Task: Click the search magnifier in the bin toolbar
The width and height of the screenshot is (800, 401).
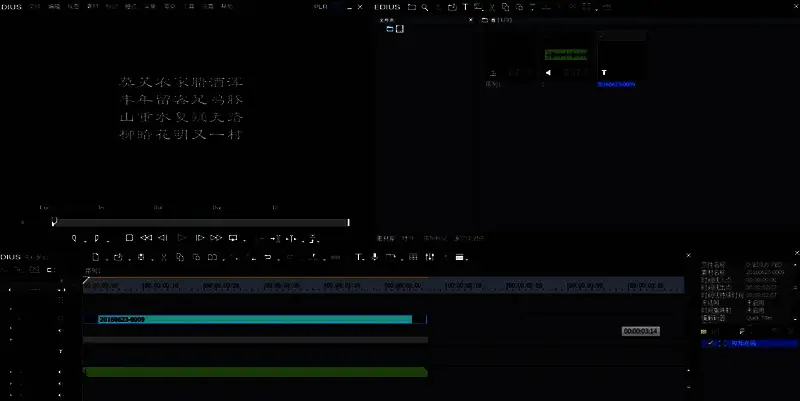Action: tap(425, 7)
